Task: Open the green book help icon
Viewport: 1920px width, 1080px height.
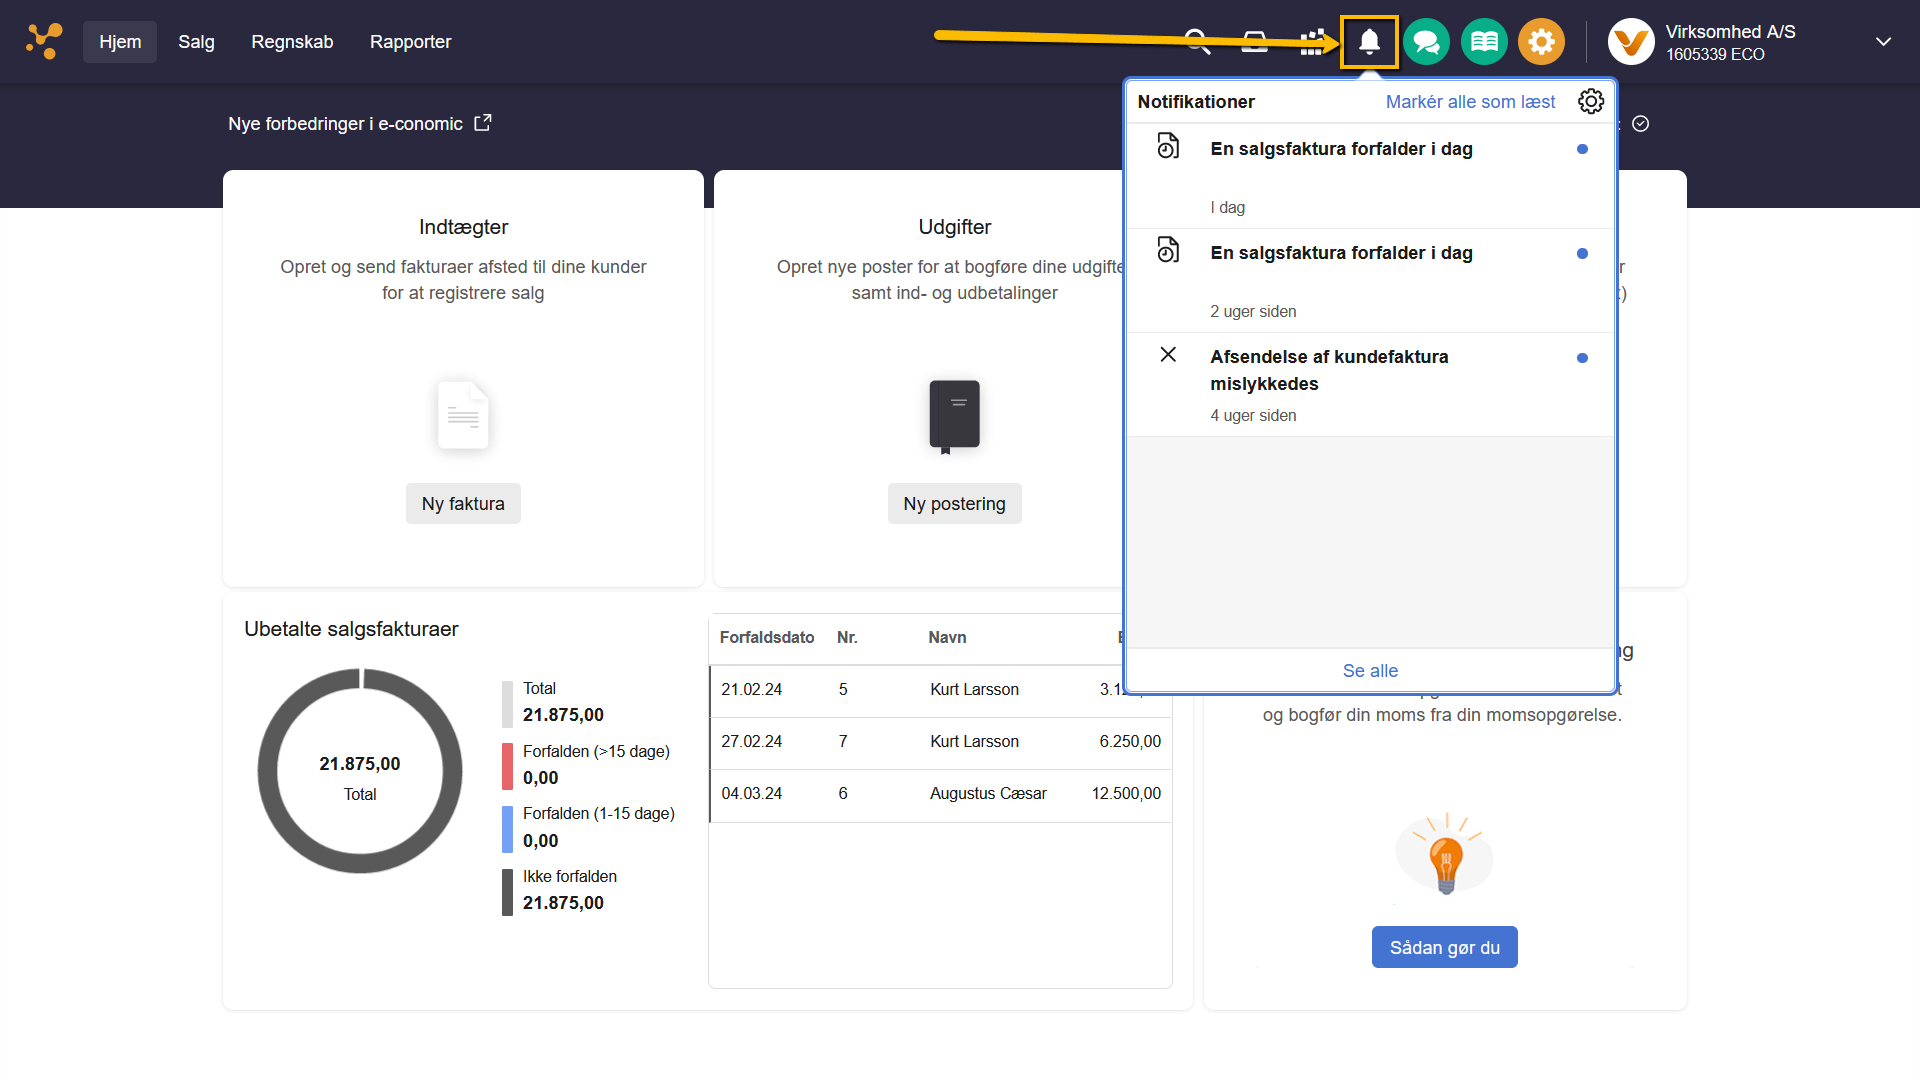Action: pyautogui.click(x=1484, y=42)
